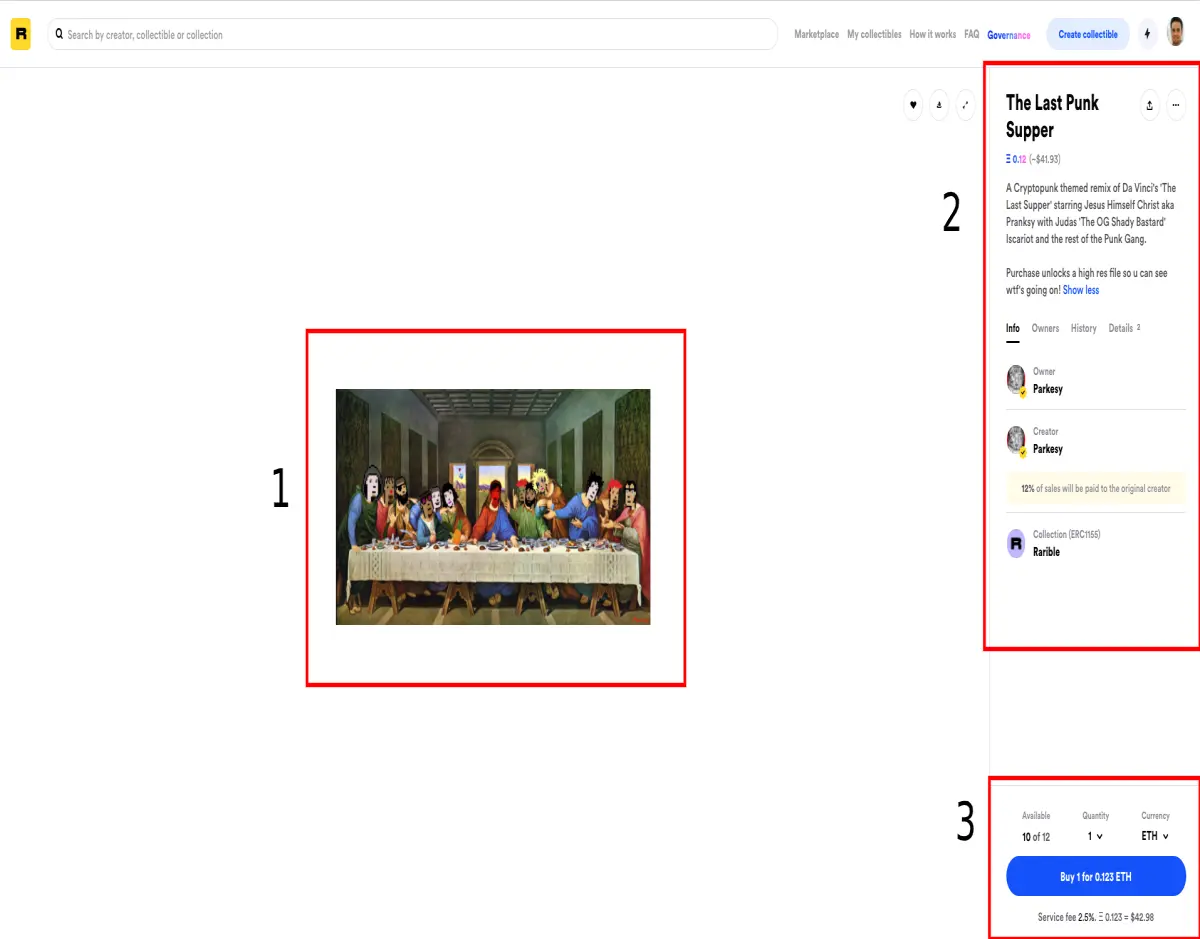Click the Creator avatar for Parkesy
This screenshot has height=939, width=1200.
click(1016, 440)
